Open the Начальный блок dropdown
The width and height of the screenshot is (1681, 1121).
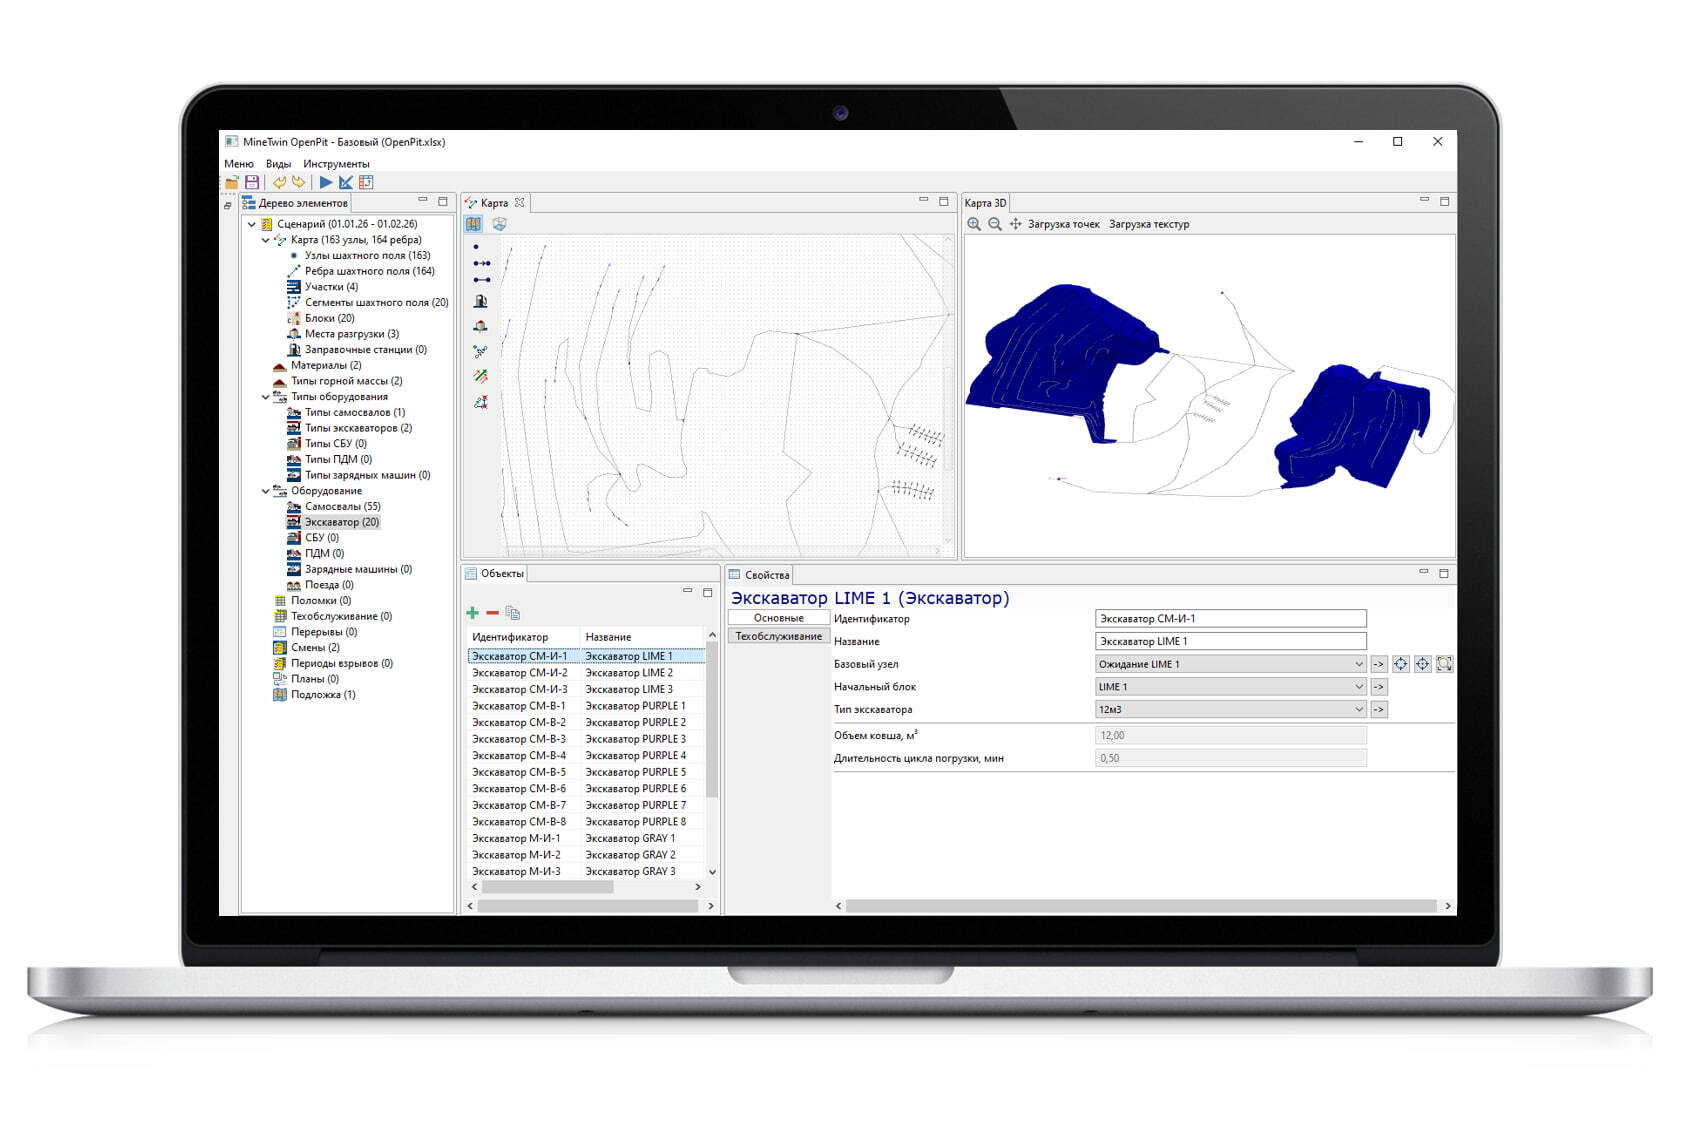tap(1358, 687)
